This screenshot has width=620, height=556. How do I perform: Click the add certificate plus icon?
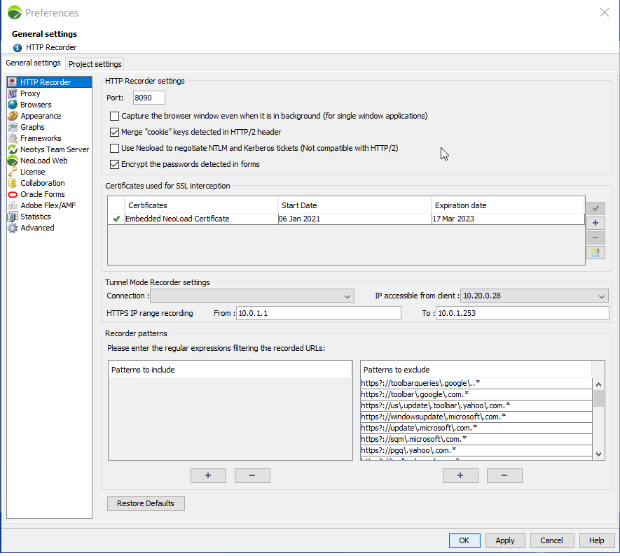[x=595, y=223]
